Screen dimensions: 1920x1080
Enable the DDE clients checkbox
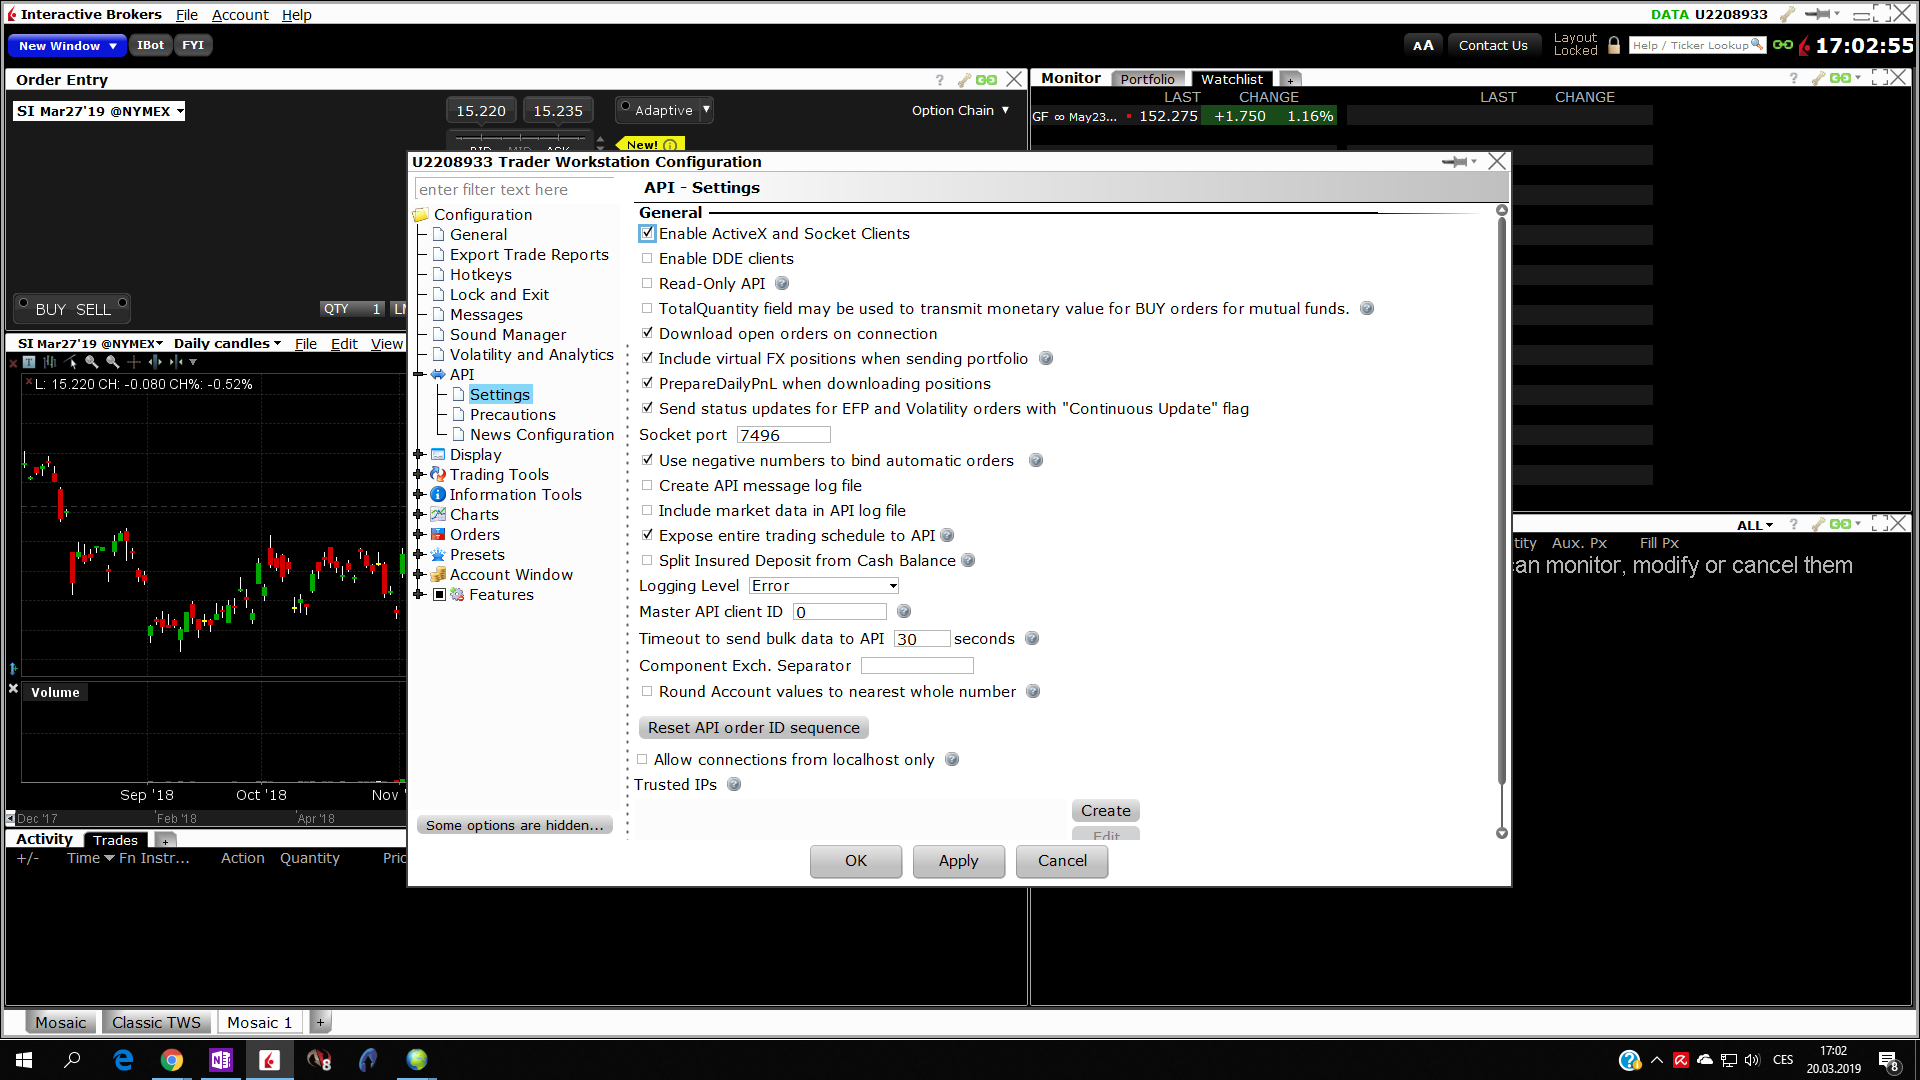647,259
